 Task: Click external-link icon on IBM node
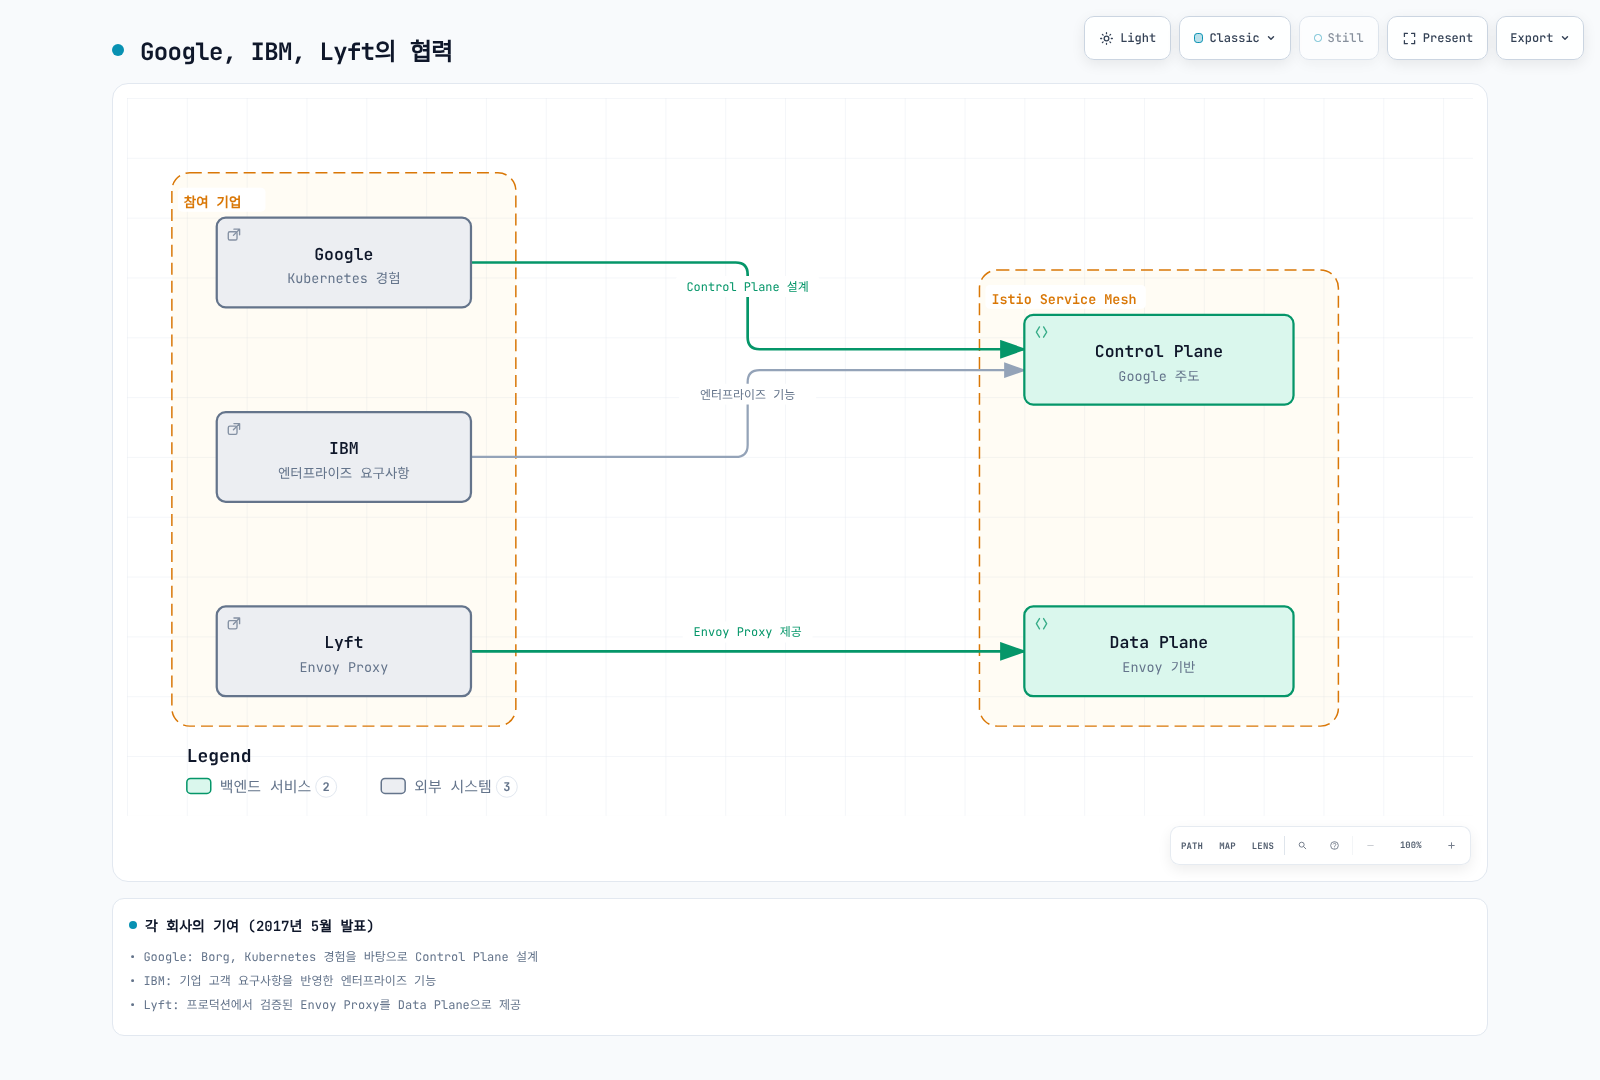pyautogui.click(x=234, y=429)
